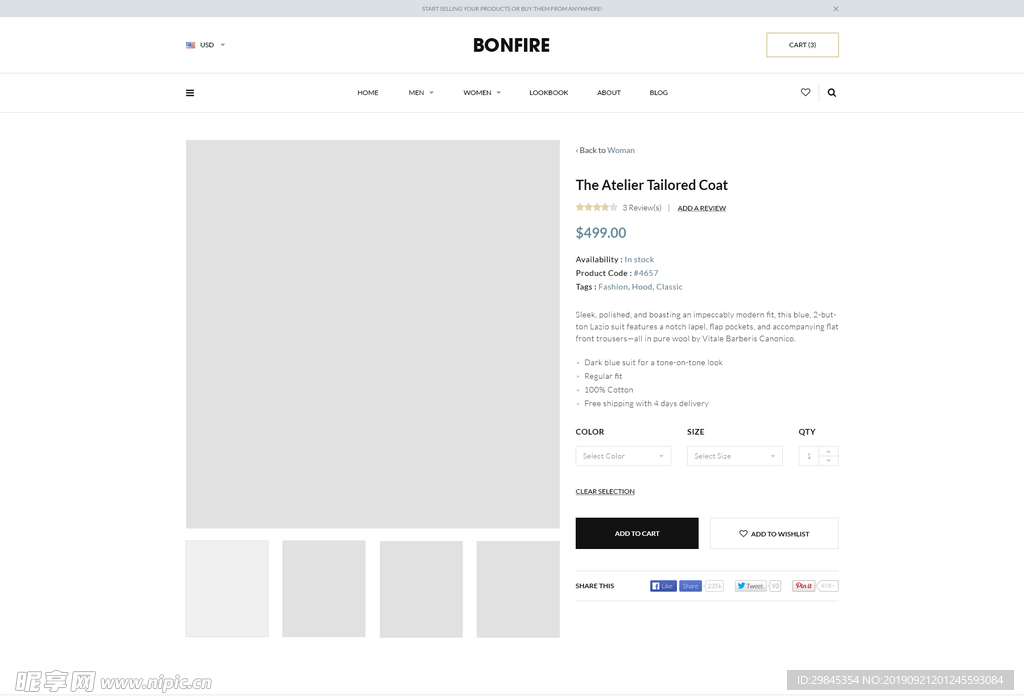
Task: Click the blue Facebook Share button
Action: pyautogui.click(x=690, y=586)
